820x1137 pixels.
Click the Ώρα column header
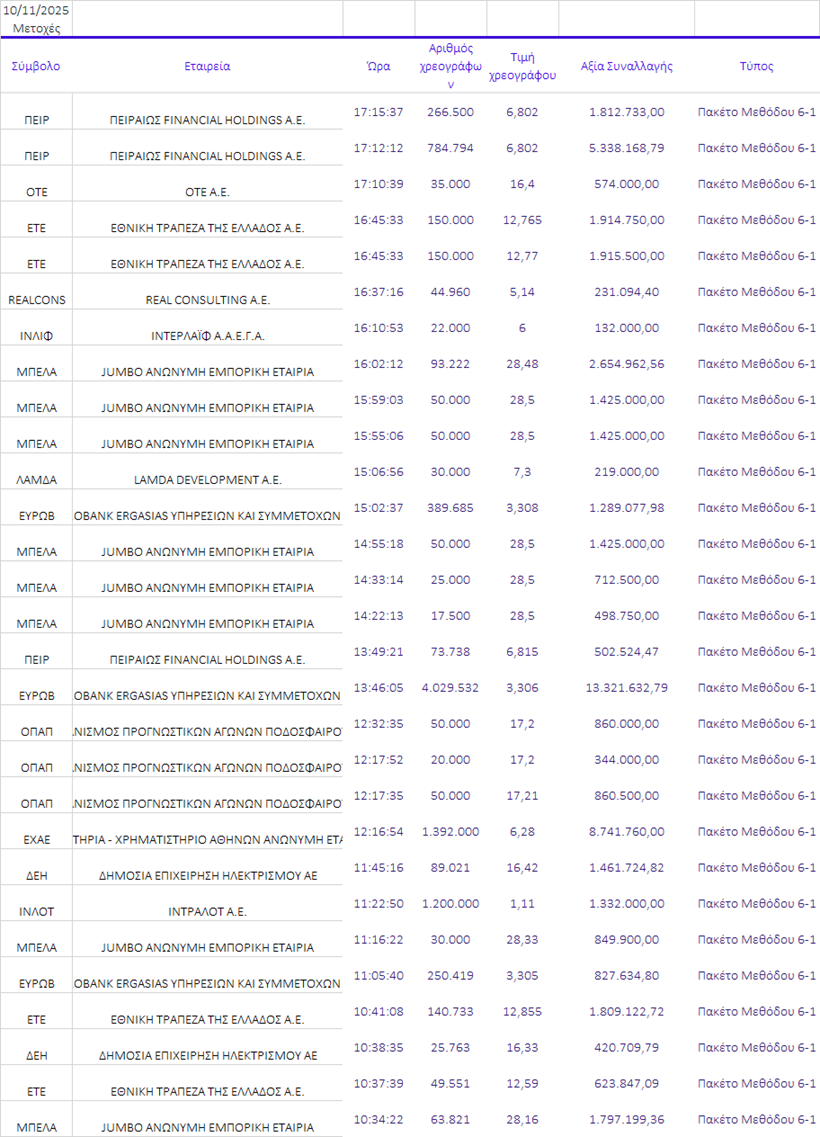tap(378, 66)
